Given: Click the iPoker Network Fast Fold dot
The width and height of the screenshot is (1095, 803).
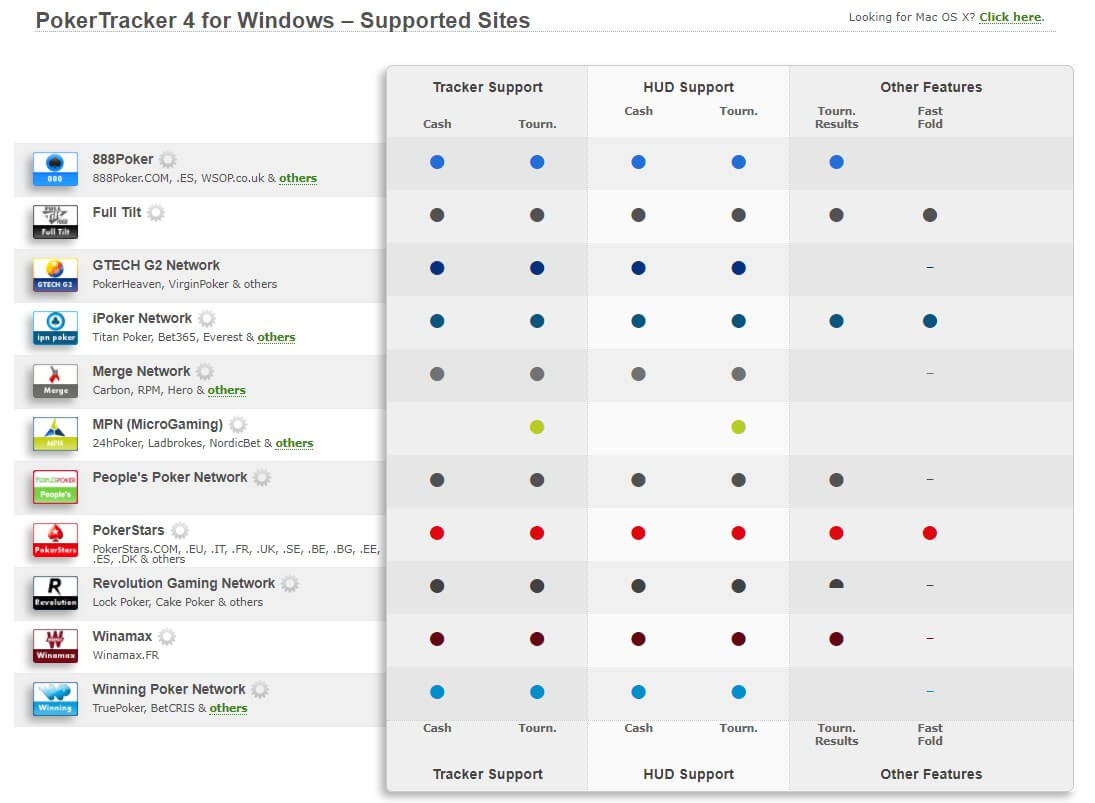Looking at the screenshot, I should [929, 321].
